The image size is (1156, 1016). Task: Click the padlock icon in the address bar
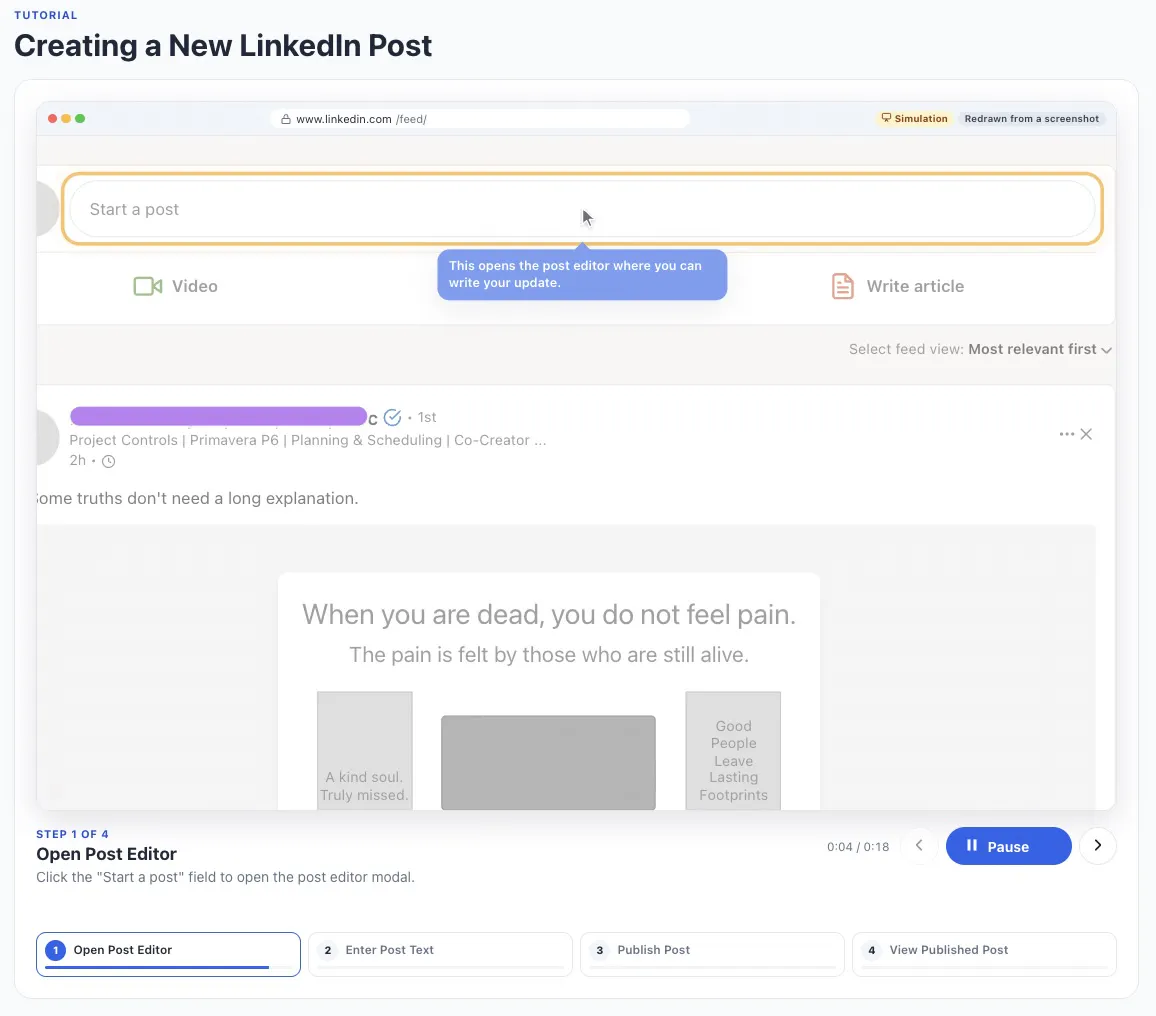[x=285, y=119]
